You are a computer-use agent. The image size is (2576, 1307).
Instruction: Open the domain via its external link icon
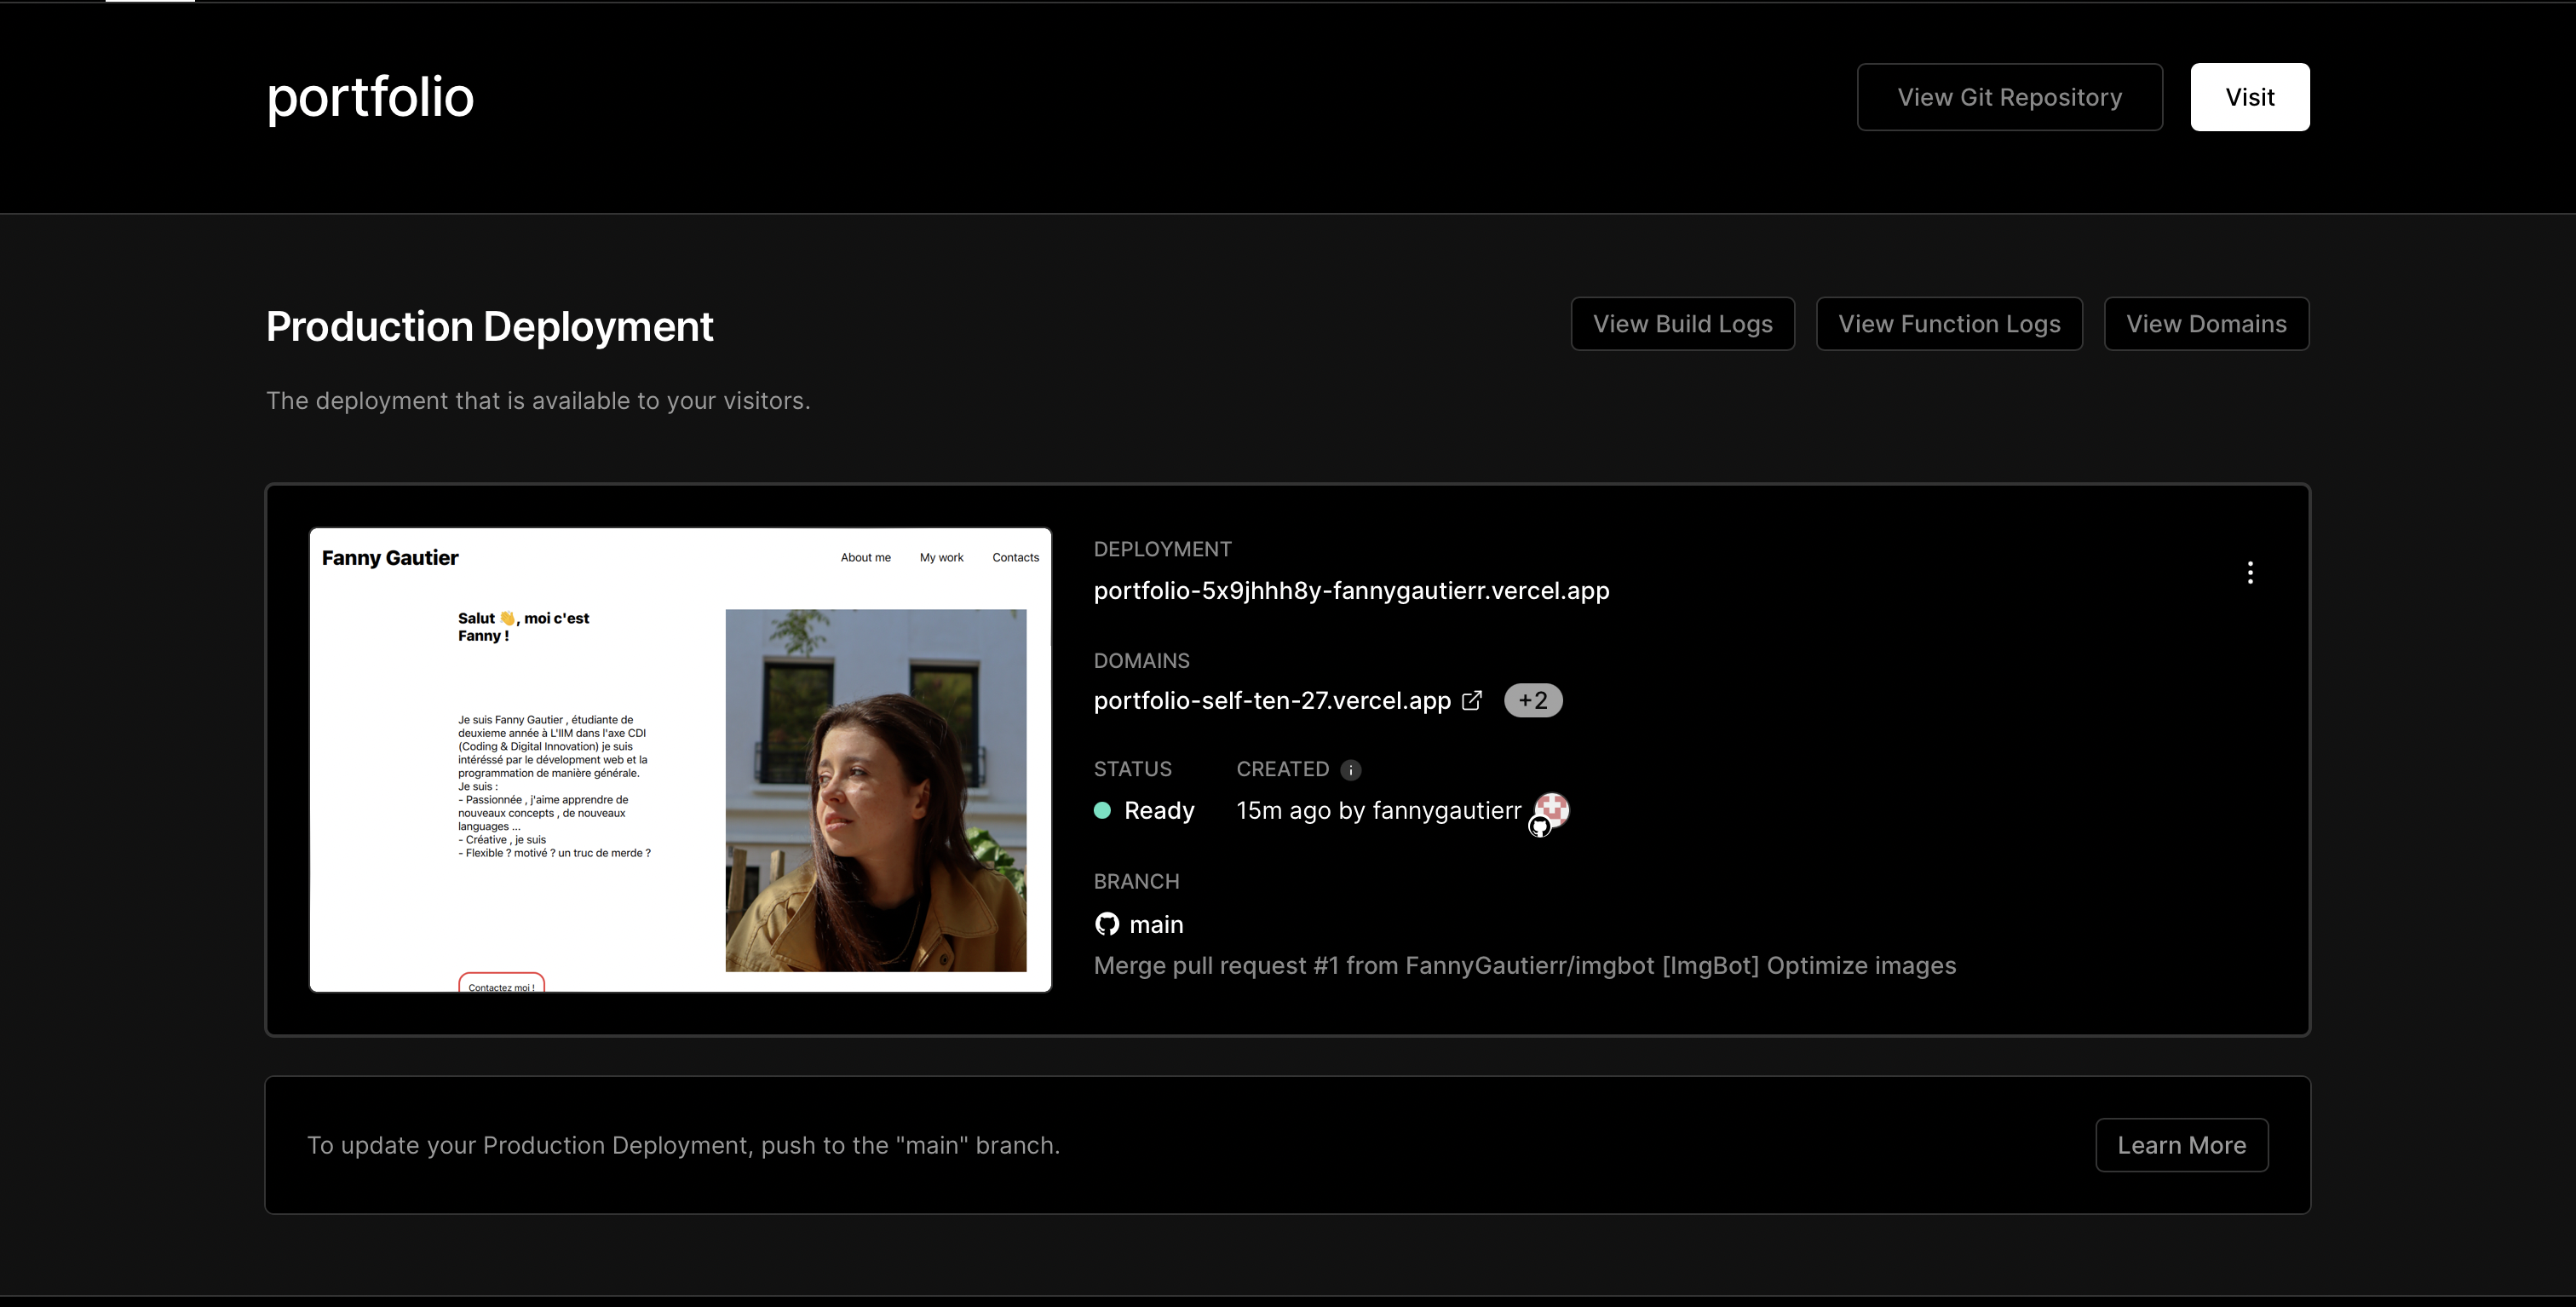click(1472, 700)
